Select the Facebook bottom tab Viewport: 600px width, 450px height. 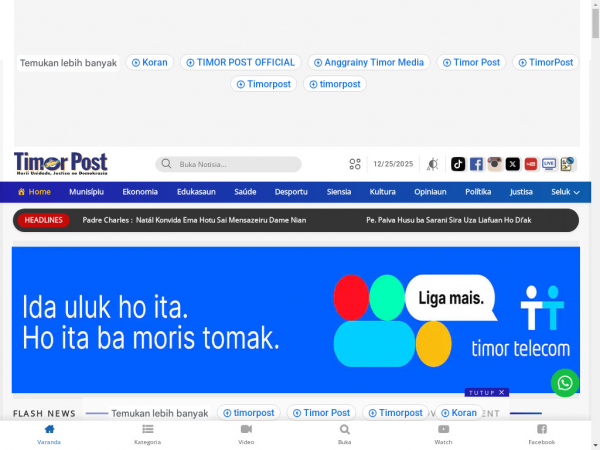point(542,434)
